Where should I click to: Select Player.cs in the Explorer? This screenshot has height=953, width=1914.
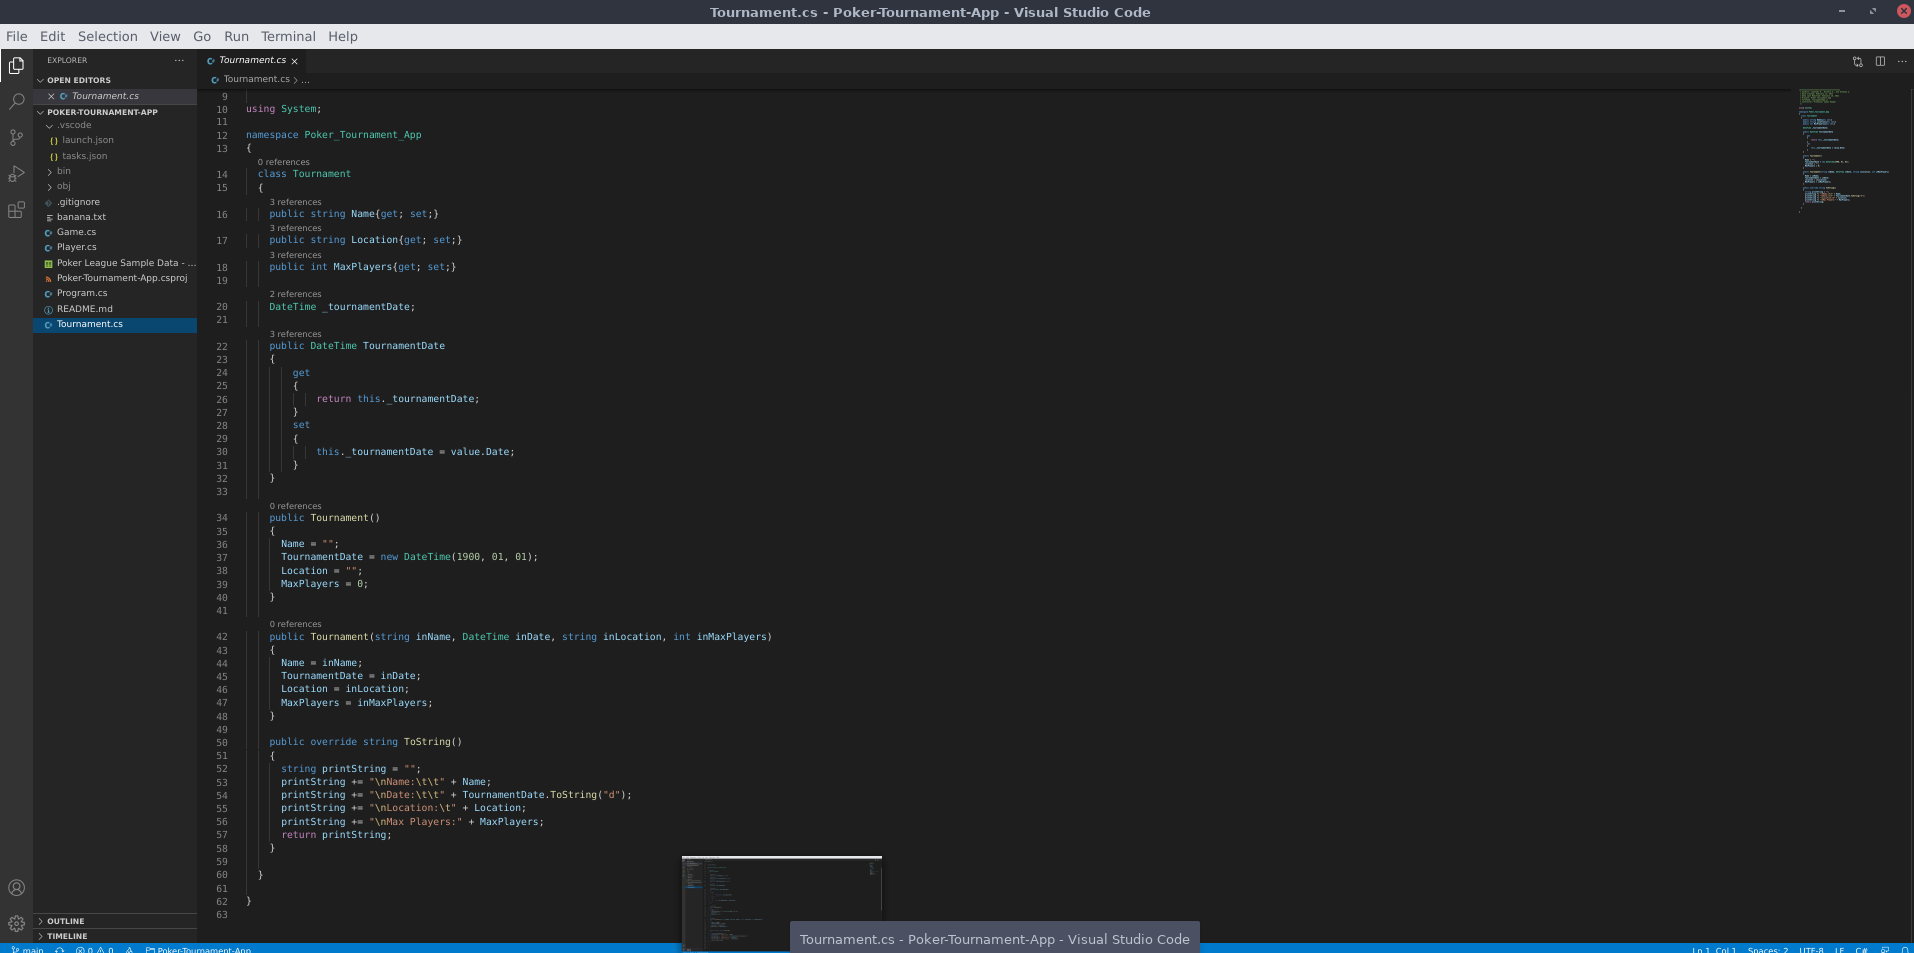point(77,247)
